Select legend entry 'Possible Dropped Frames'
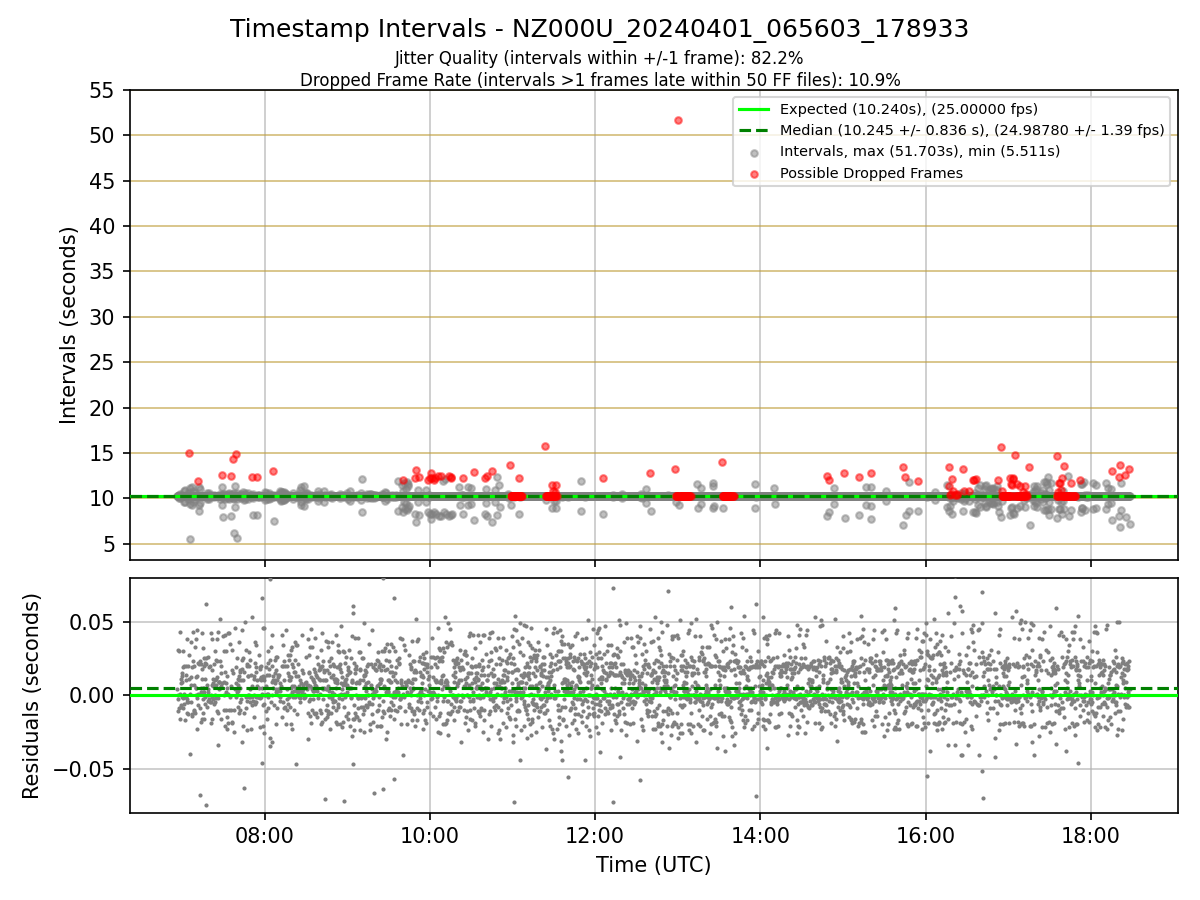Screen dimensions: 1200x900 [x=871, y=173]
